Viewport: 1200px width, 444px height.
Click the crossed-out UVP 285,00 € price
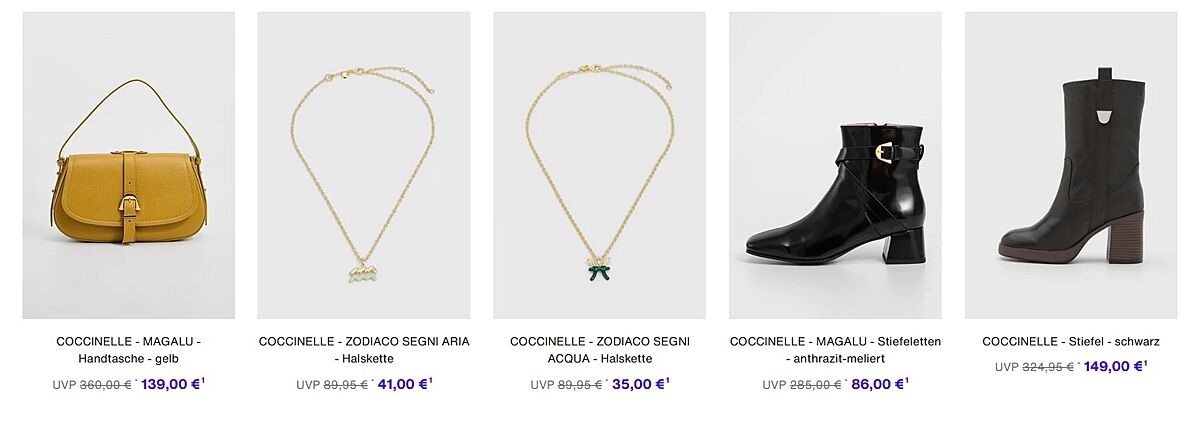815,384
